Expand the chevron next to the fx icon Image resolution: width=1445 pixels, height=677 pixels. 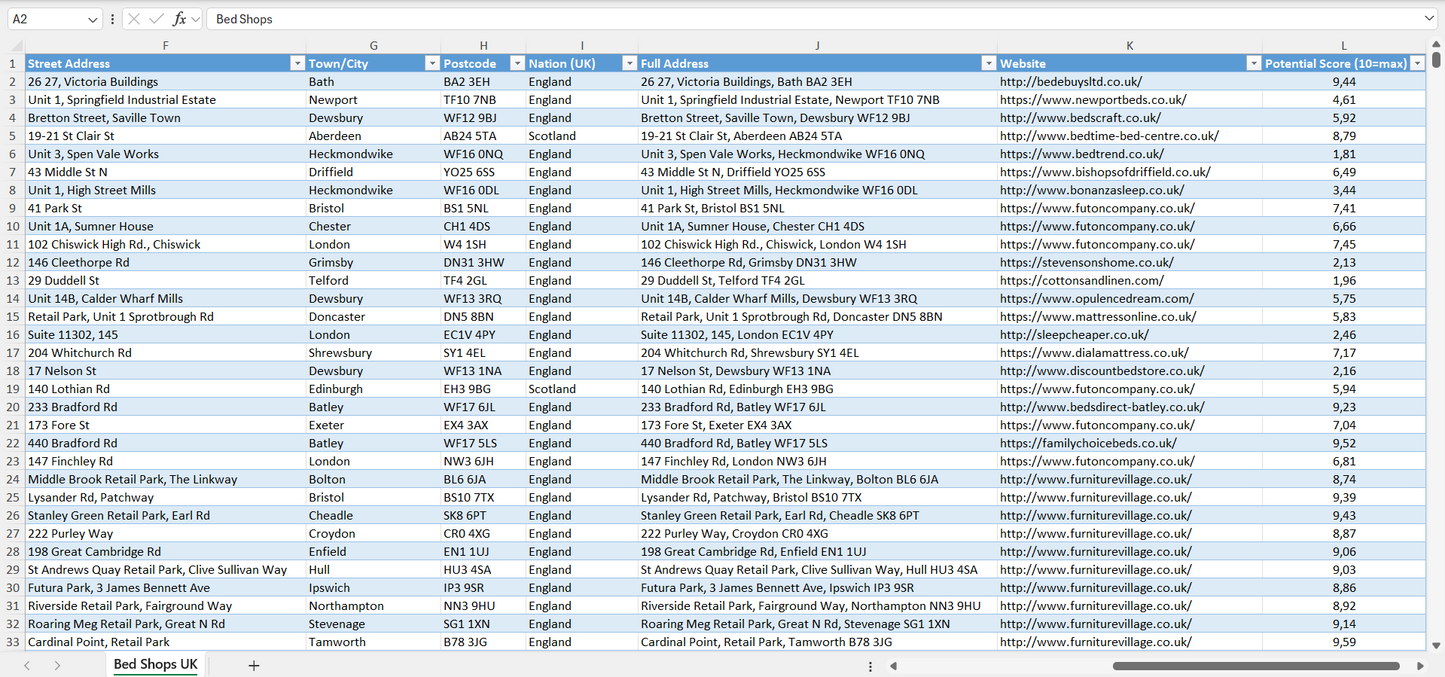pos(195,18)
